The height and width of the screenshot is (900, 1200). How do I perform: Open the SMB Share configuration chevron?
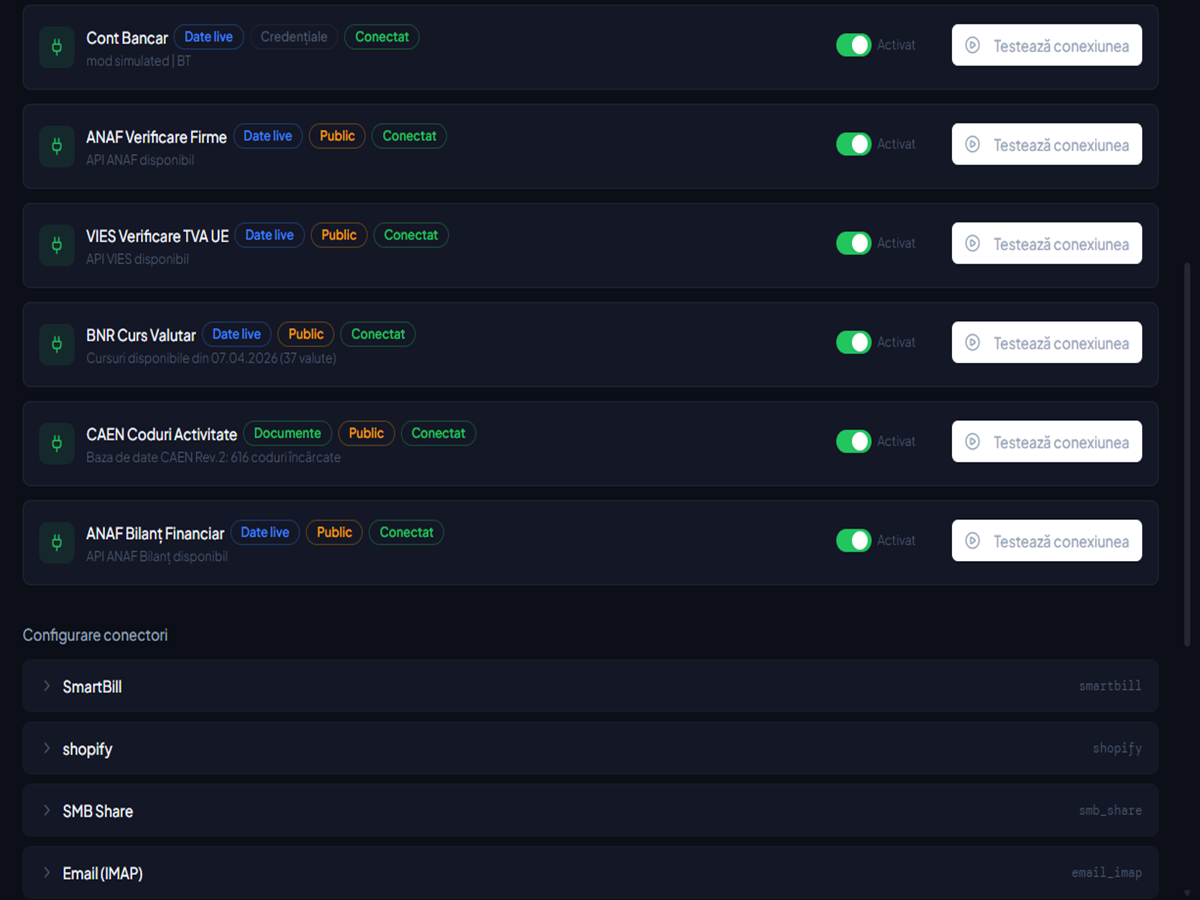point(46,810)
